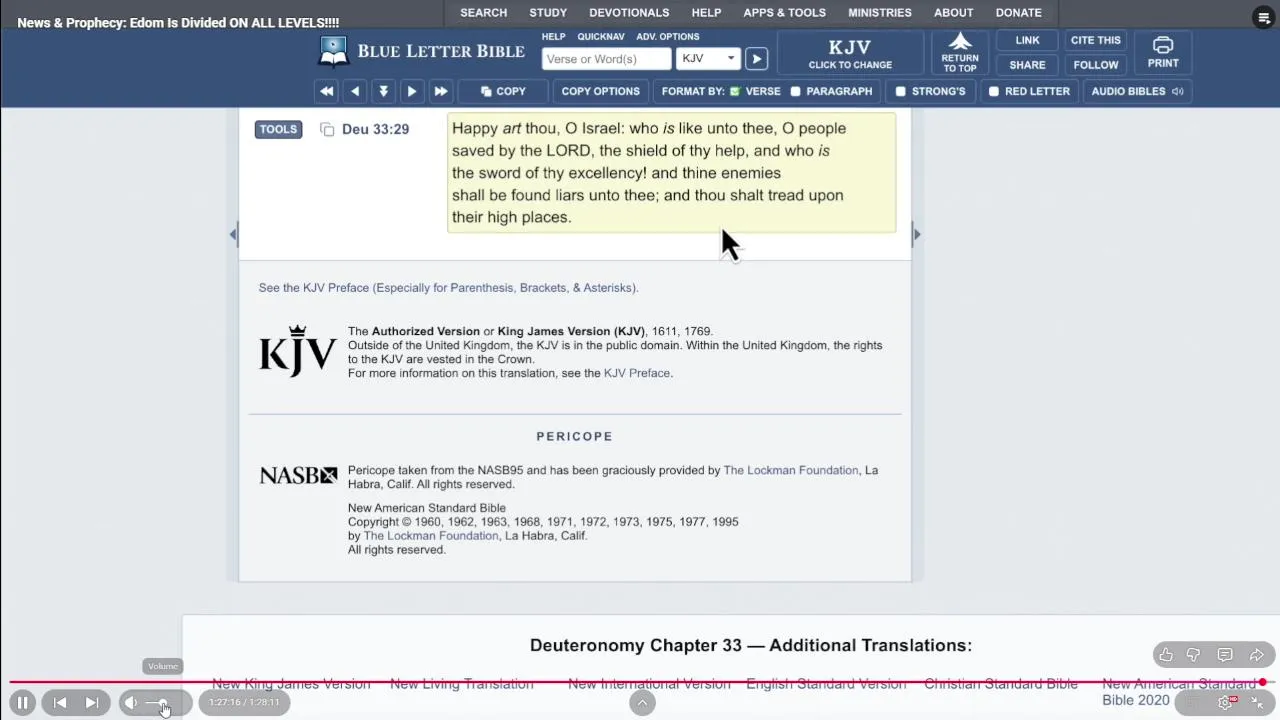Go to the next book double-arrow
1280x720 pixels.
point(440,91)
